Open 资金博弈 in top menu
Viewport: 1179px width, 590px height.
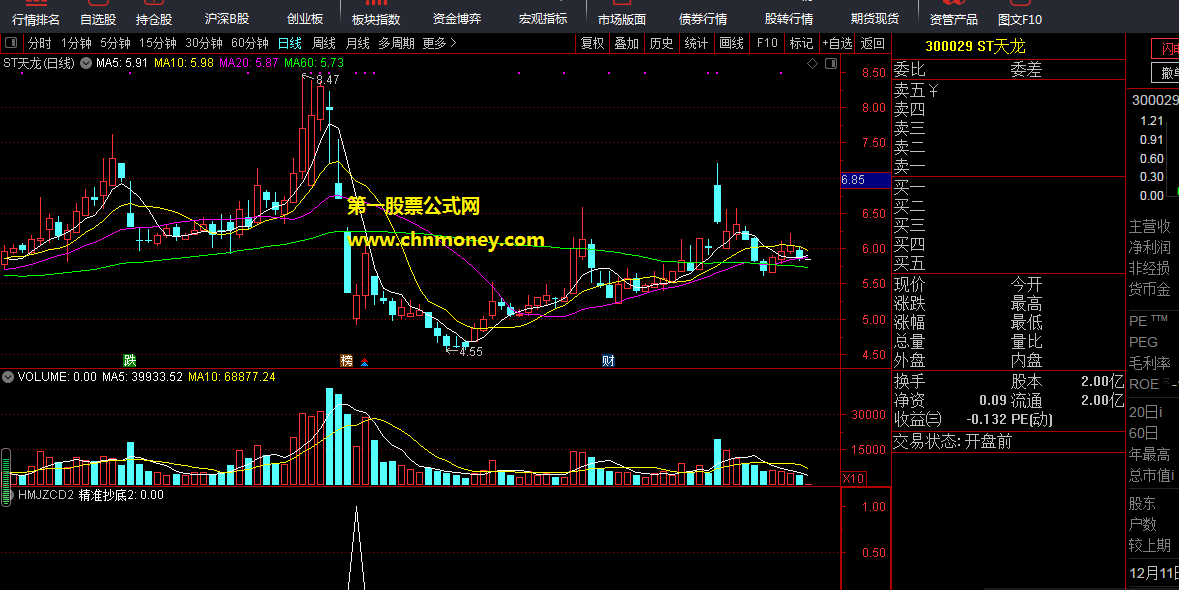tap(457, 19)
